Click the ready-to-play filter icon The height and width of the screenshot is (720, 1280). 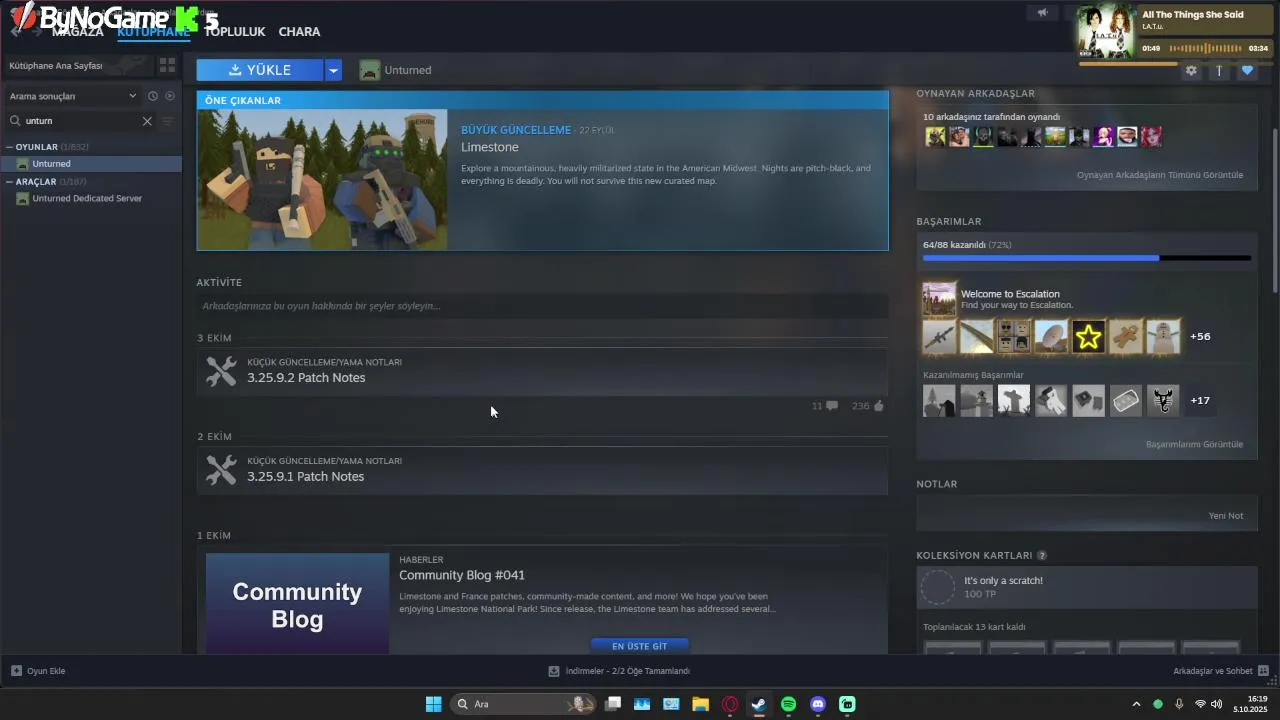[170, 96]
